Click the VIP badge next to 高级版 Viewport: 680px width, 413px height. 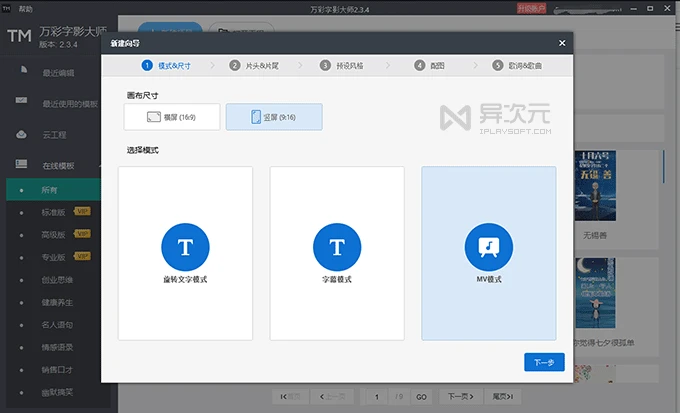pos(82,234)
